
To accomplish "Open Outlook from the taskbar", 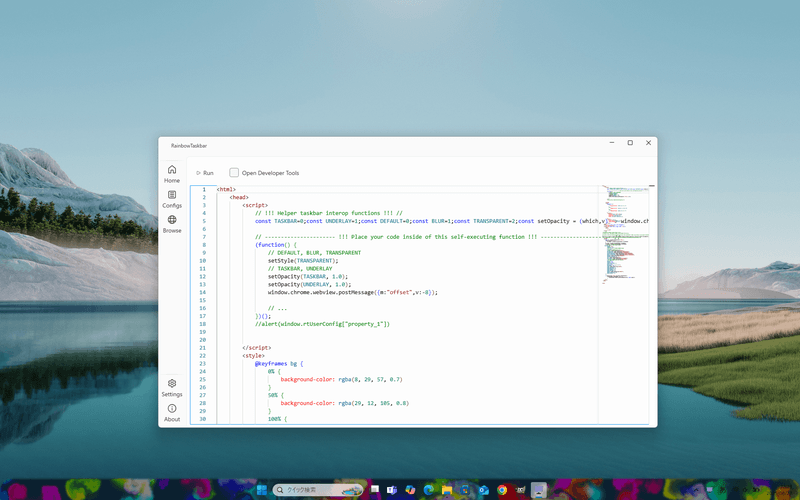I will pos(484,490).
